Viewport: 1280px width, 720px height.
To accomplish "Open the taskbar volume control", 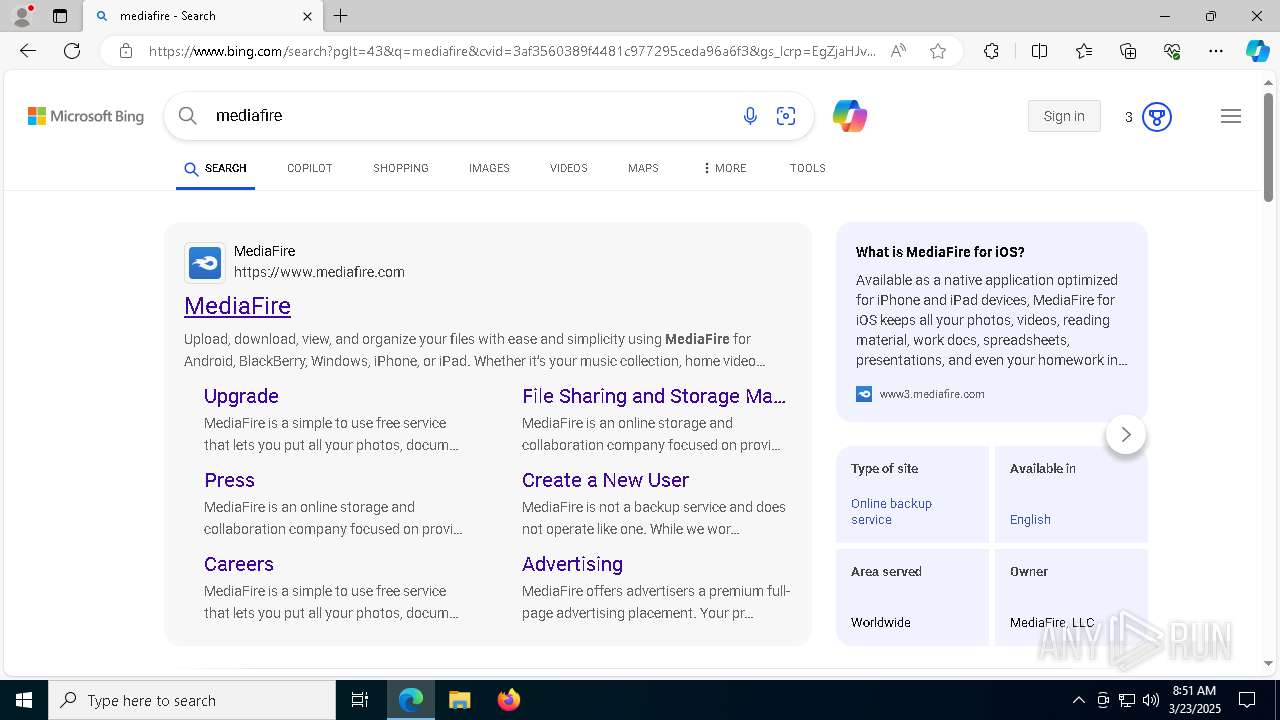I will (x=1151, y=700).
